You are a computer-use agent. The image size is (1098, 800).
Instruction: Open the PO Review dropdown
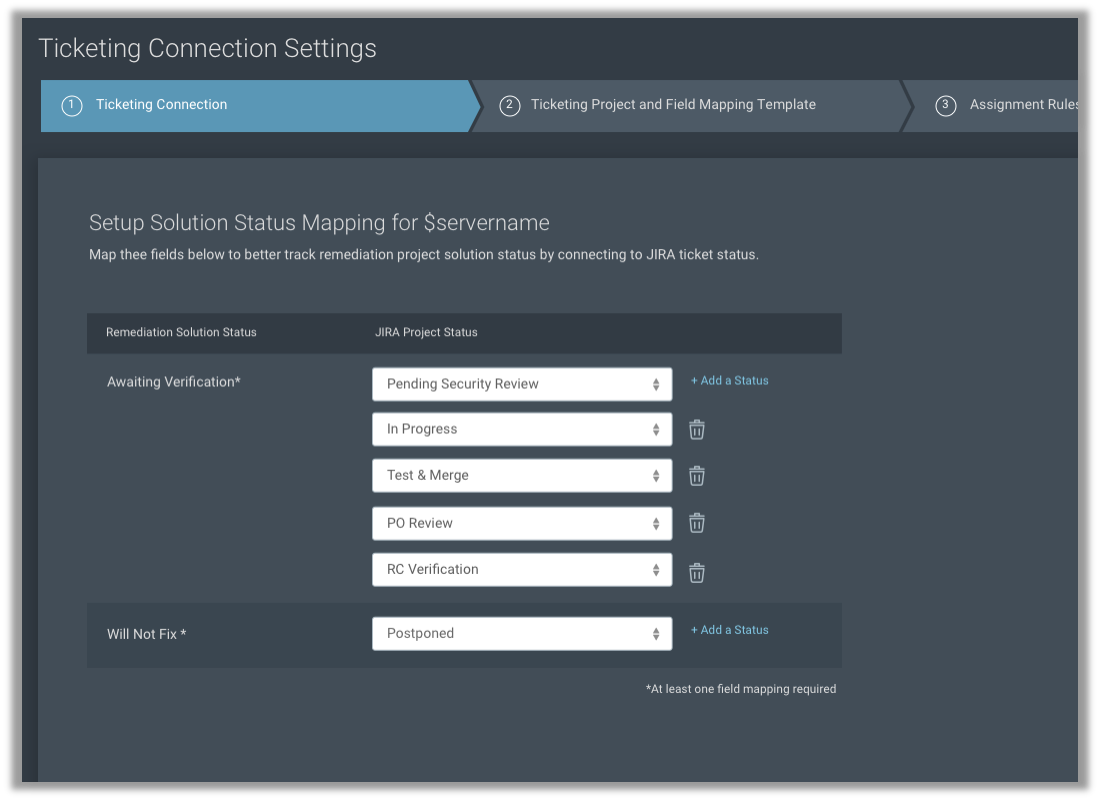coord(521,523)
